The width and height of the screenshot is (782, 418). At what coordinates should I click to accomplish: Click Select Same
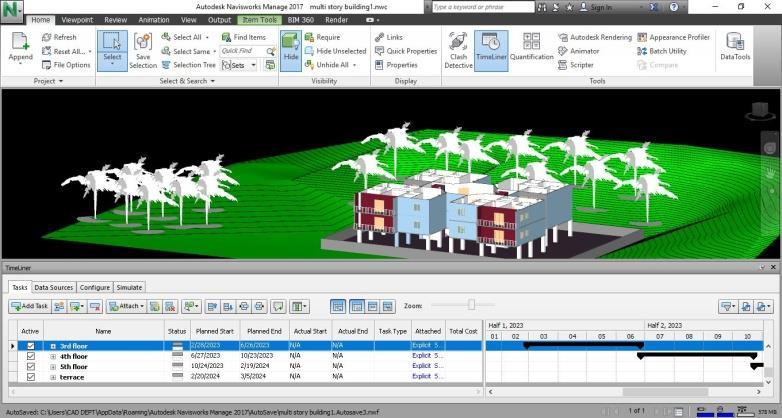[x=189, y=51]
